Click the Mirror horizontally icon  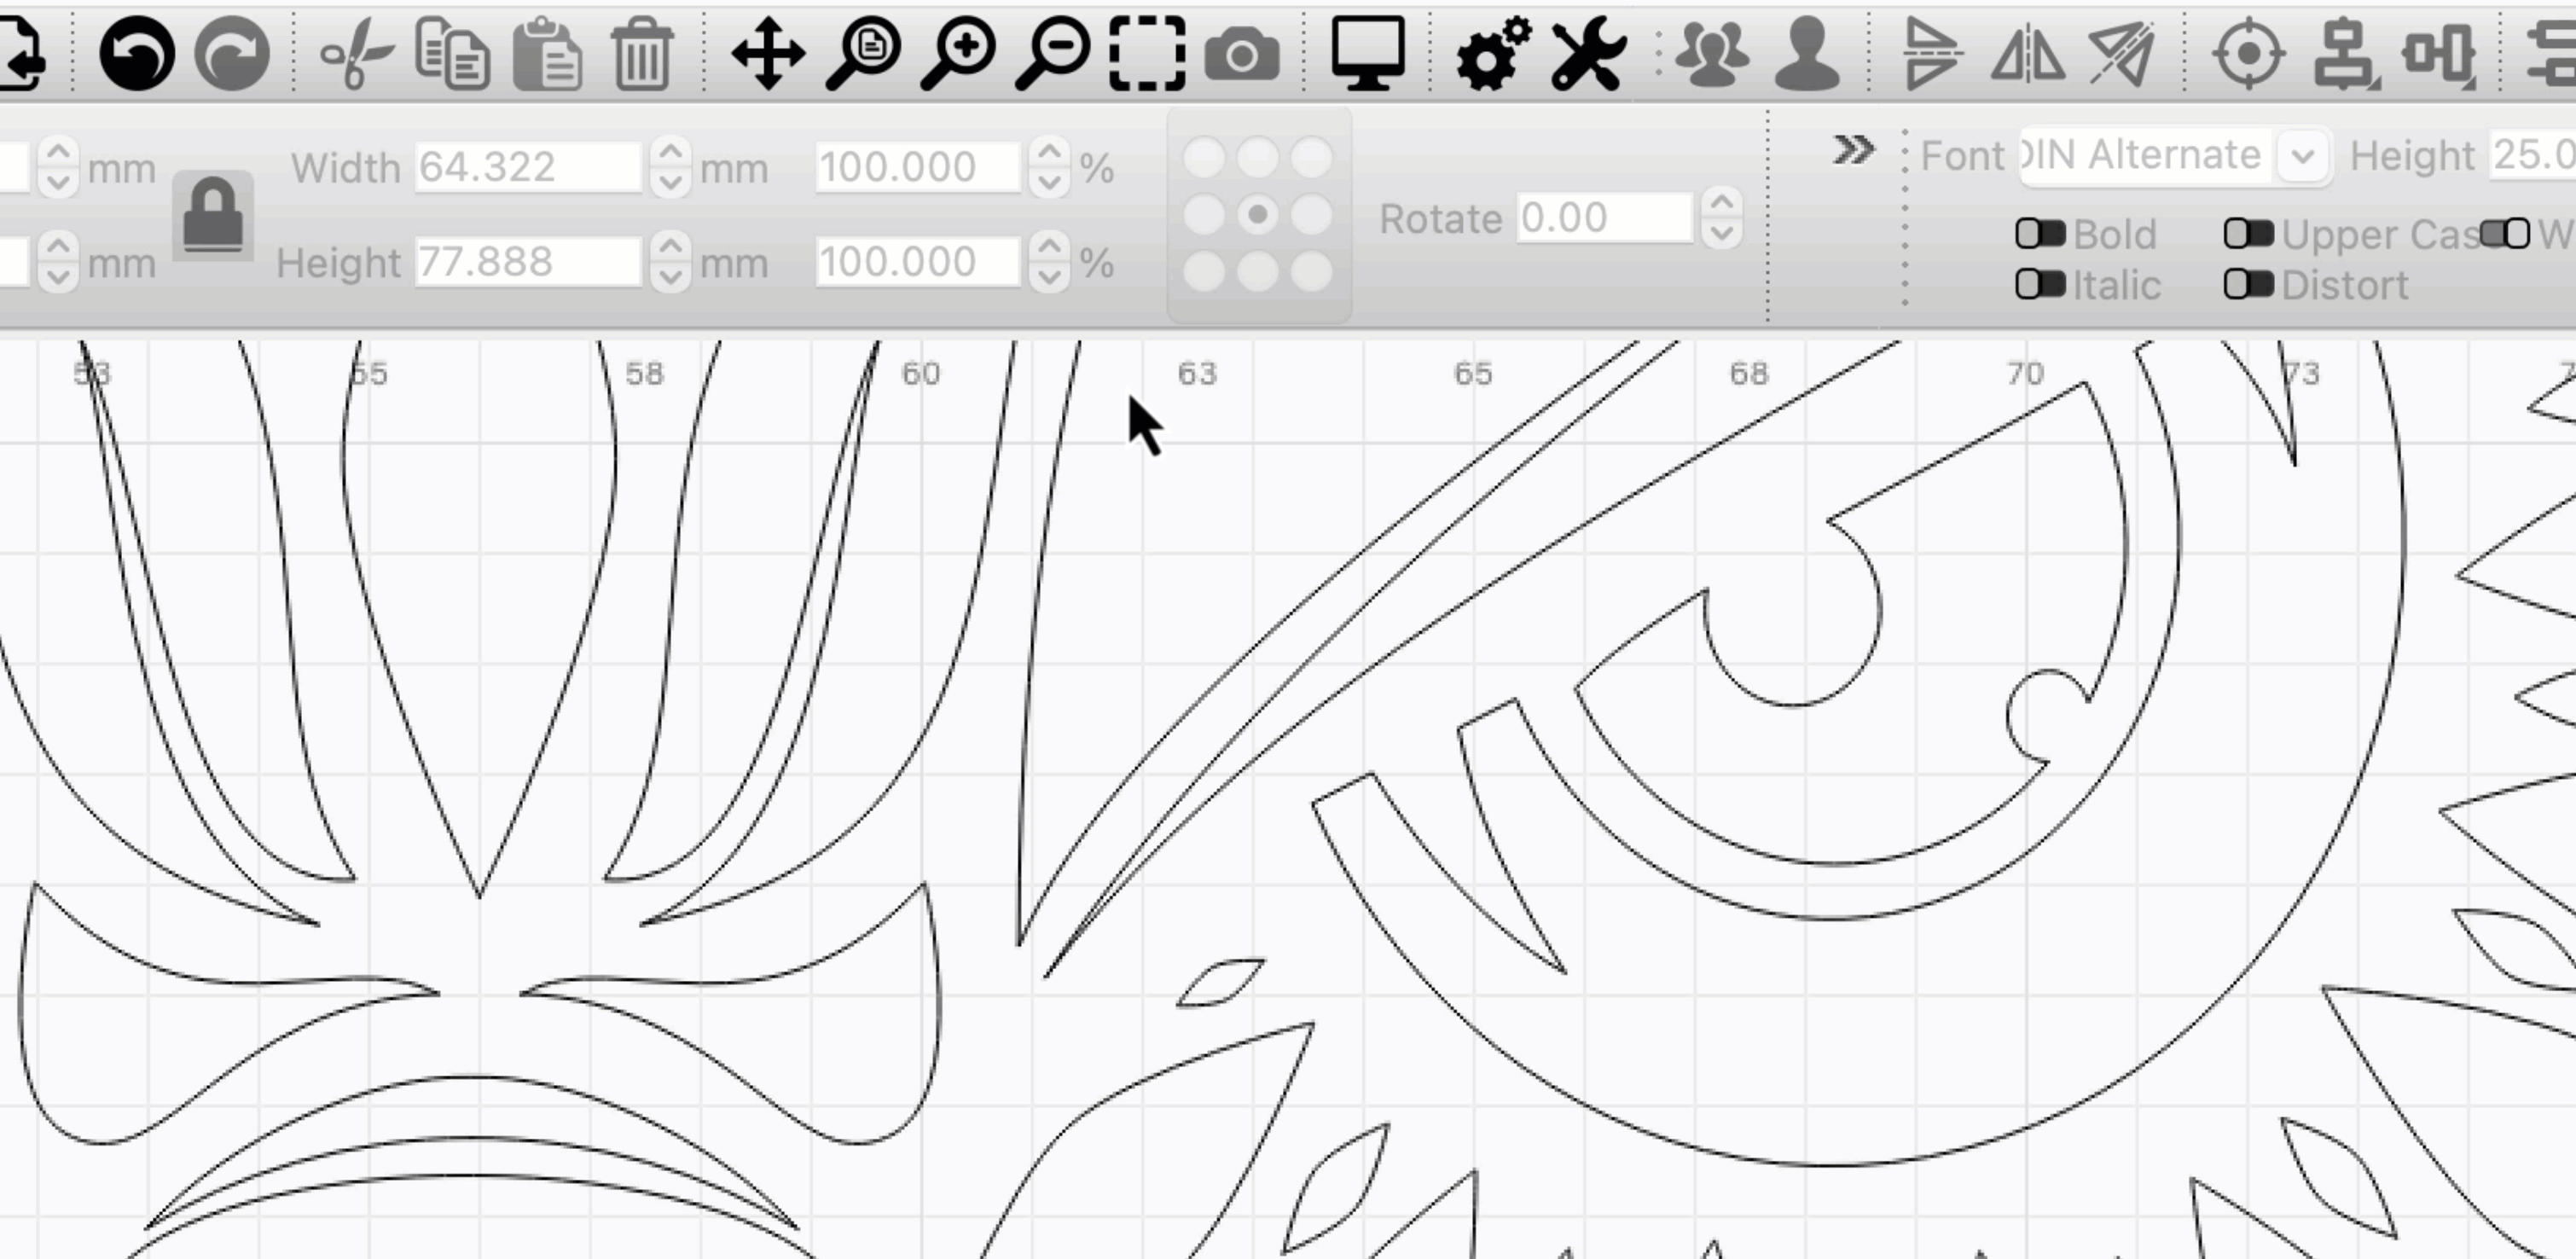pos(2027,54)
